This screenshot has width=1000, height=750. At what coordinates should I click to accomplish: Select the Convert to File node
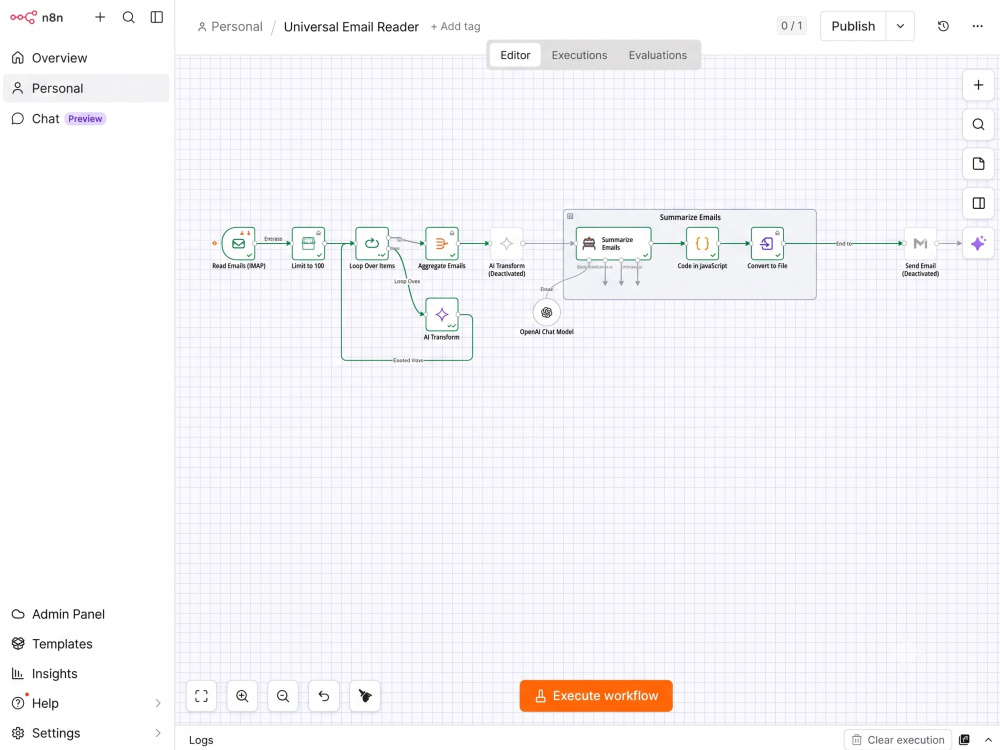tap(767, 244)
